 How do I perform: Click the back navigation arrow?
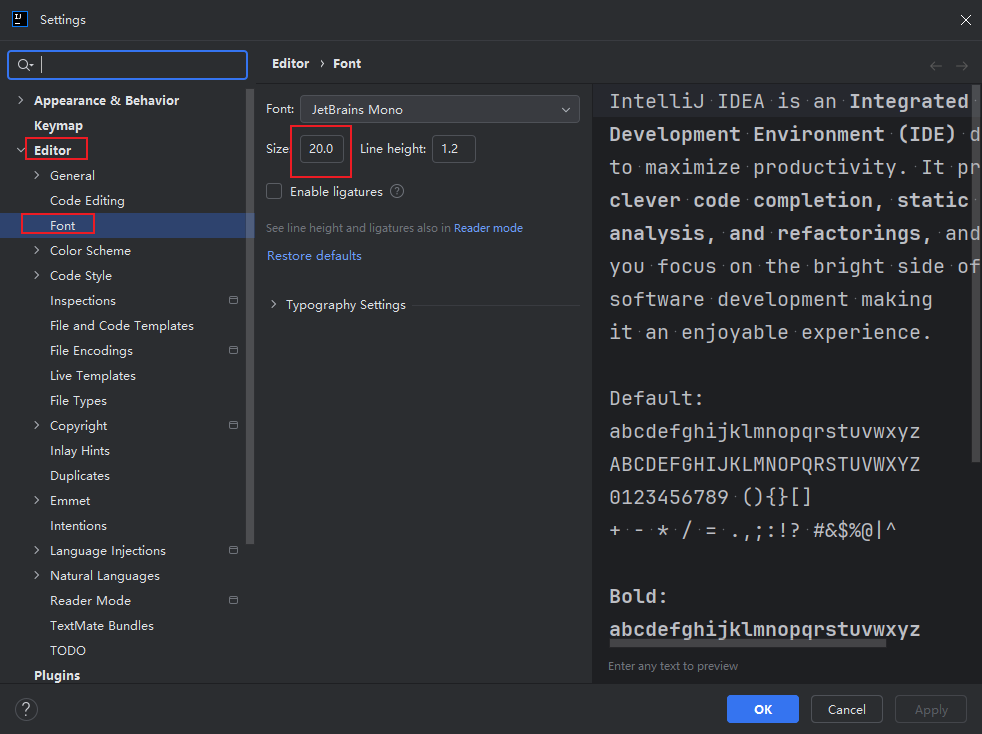936,65
